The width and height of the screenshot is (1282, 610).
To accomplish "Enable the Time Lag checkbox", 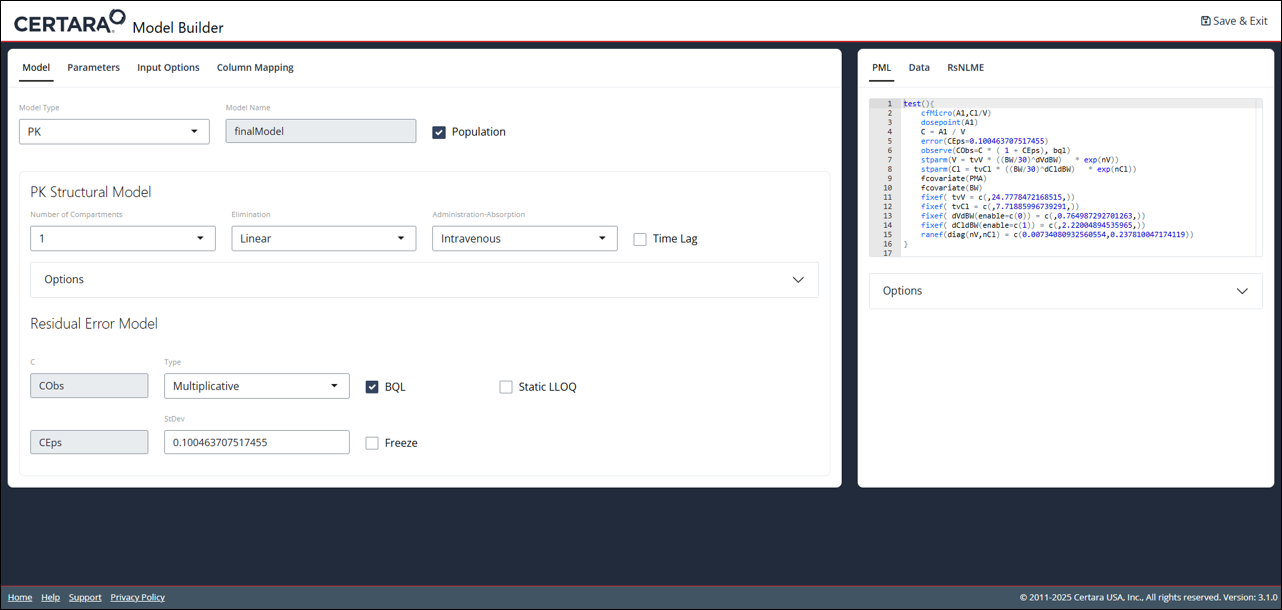I will (x=640, y=239).
